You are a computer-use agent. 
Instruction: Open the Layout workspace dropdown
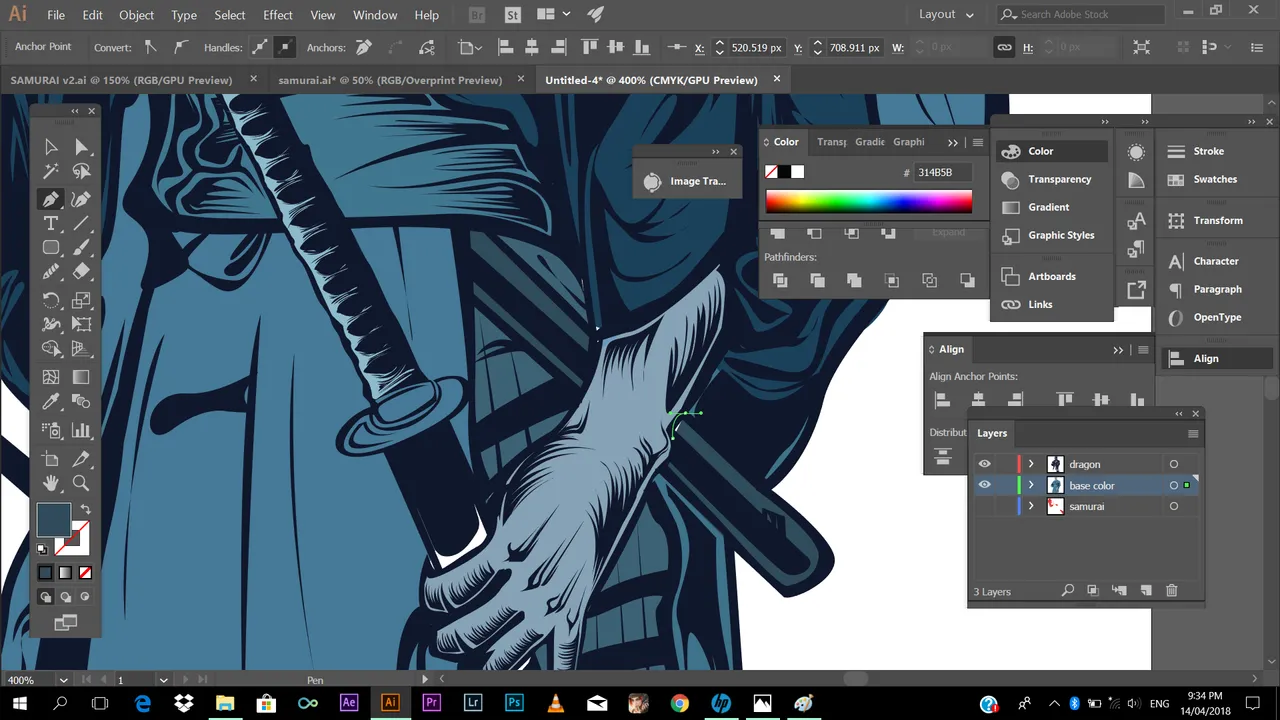click(x=946, y=14)
